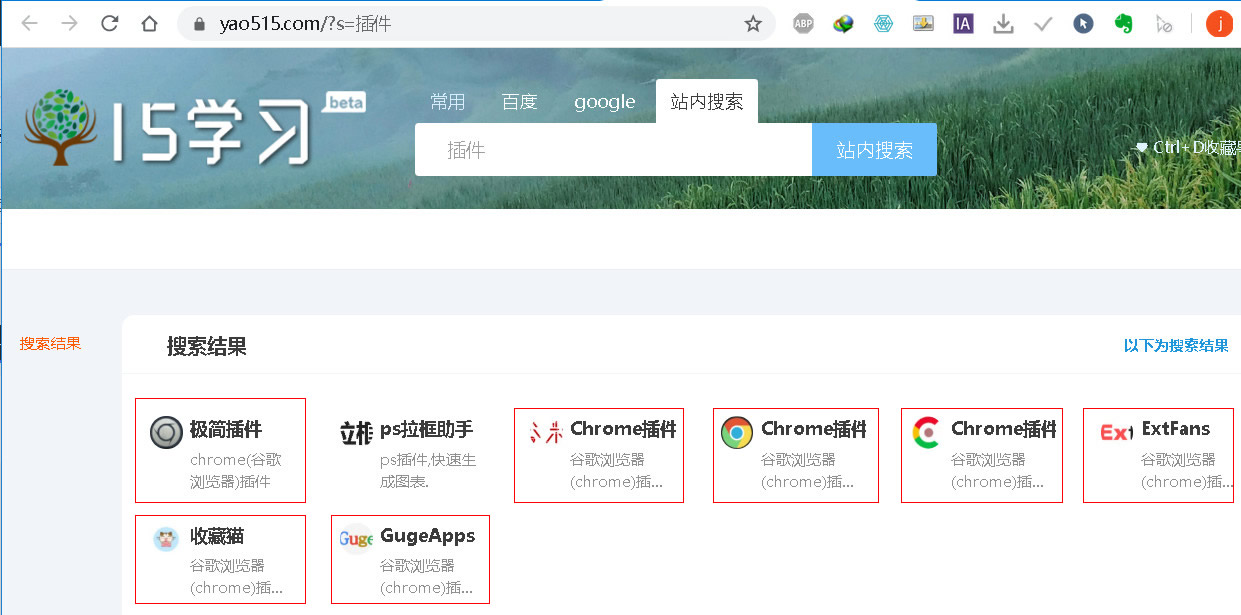This screenshot has width=1241, height=615.
Task: Switch to the google search tab
Action: point(604,101)
